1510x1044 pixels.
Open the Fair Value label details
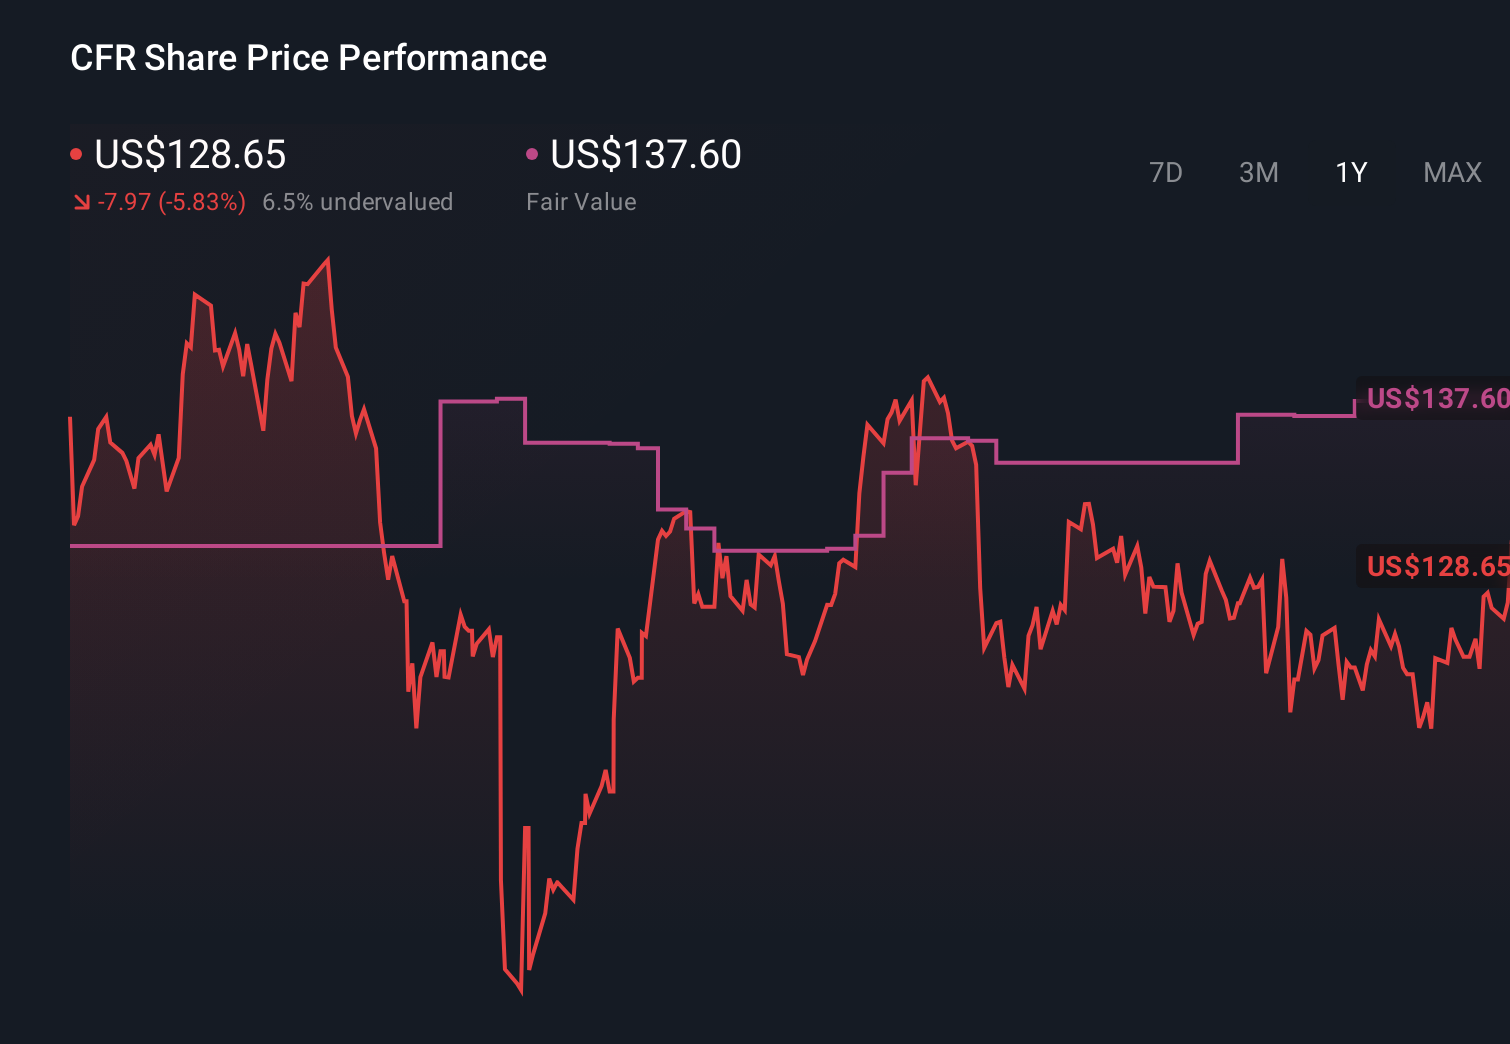(x=581, y=202)
